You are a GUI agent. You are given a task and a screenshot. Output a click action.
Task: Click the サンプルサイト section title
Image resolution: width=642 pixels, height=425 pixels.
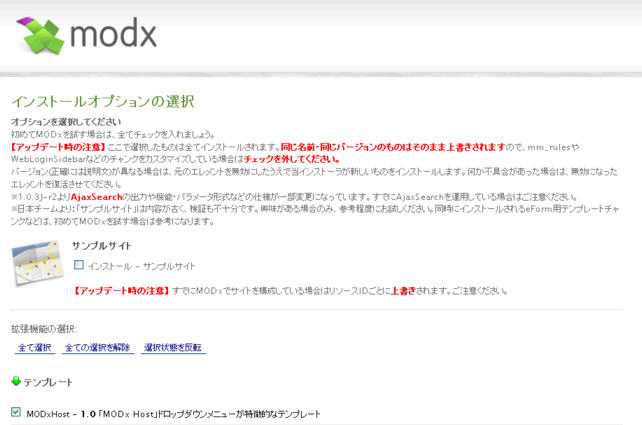[102, 246]
